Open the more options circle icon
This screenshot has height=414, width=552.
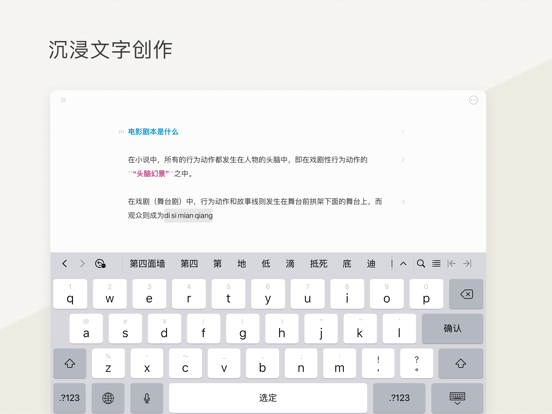pyautogui.click(x=473, y=100)
